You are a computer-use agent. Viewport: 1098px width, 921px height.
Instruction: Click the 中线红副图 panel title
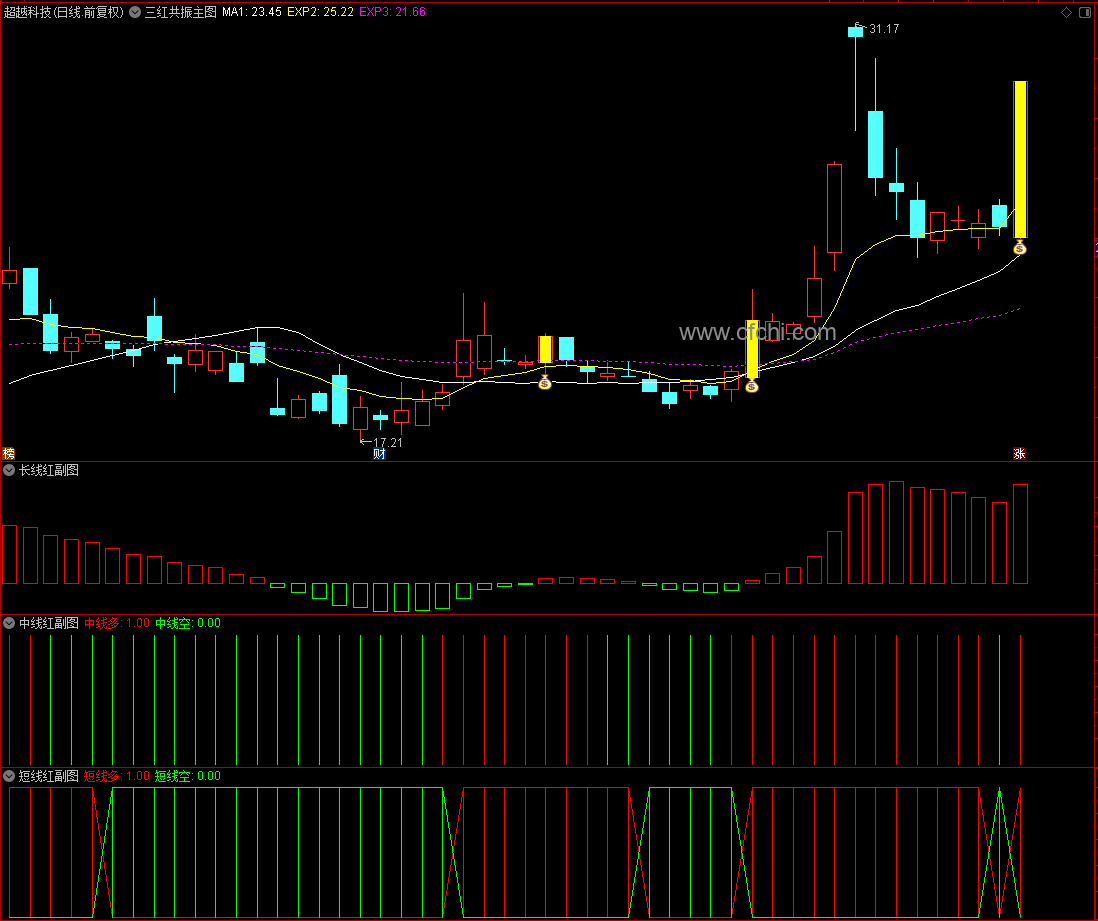pyautogui.click(x=48, y=623)
